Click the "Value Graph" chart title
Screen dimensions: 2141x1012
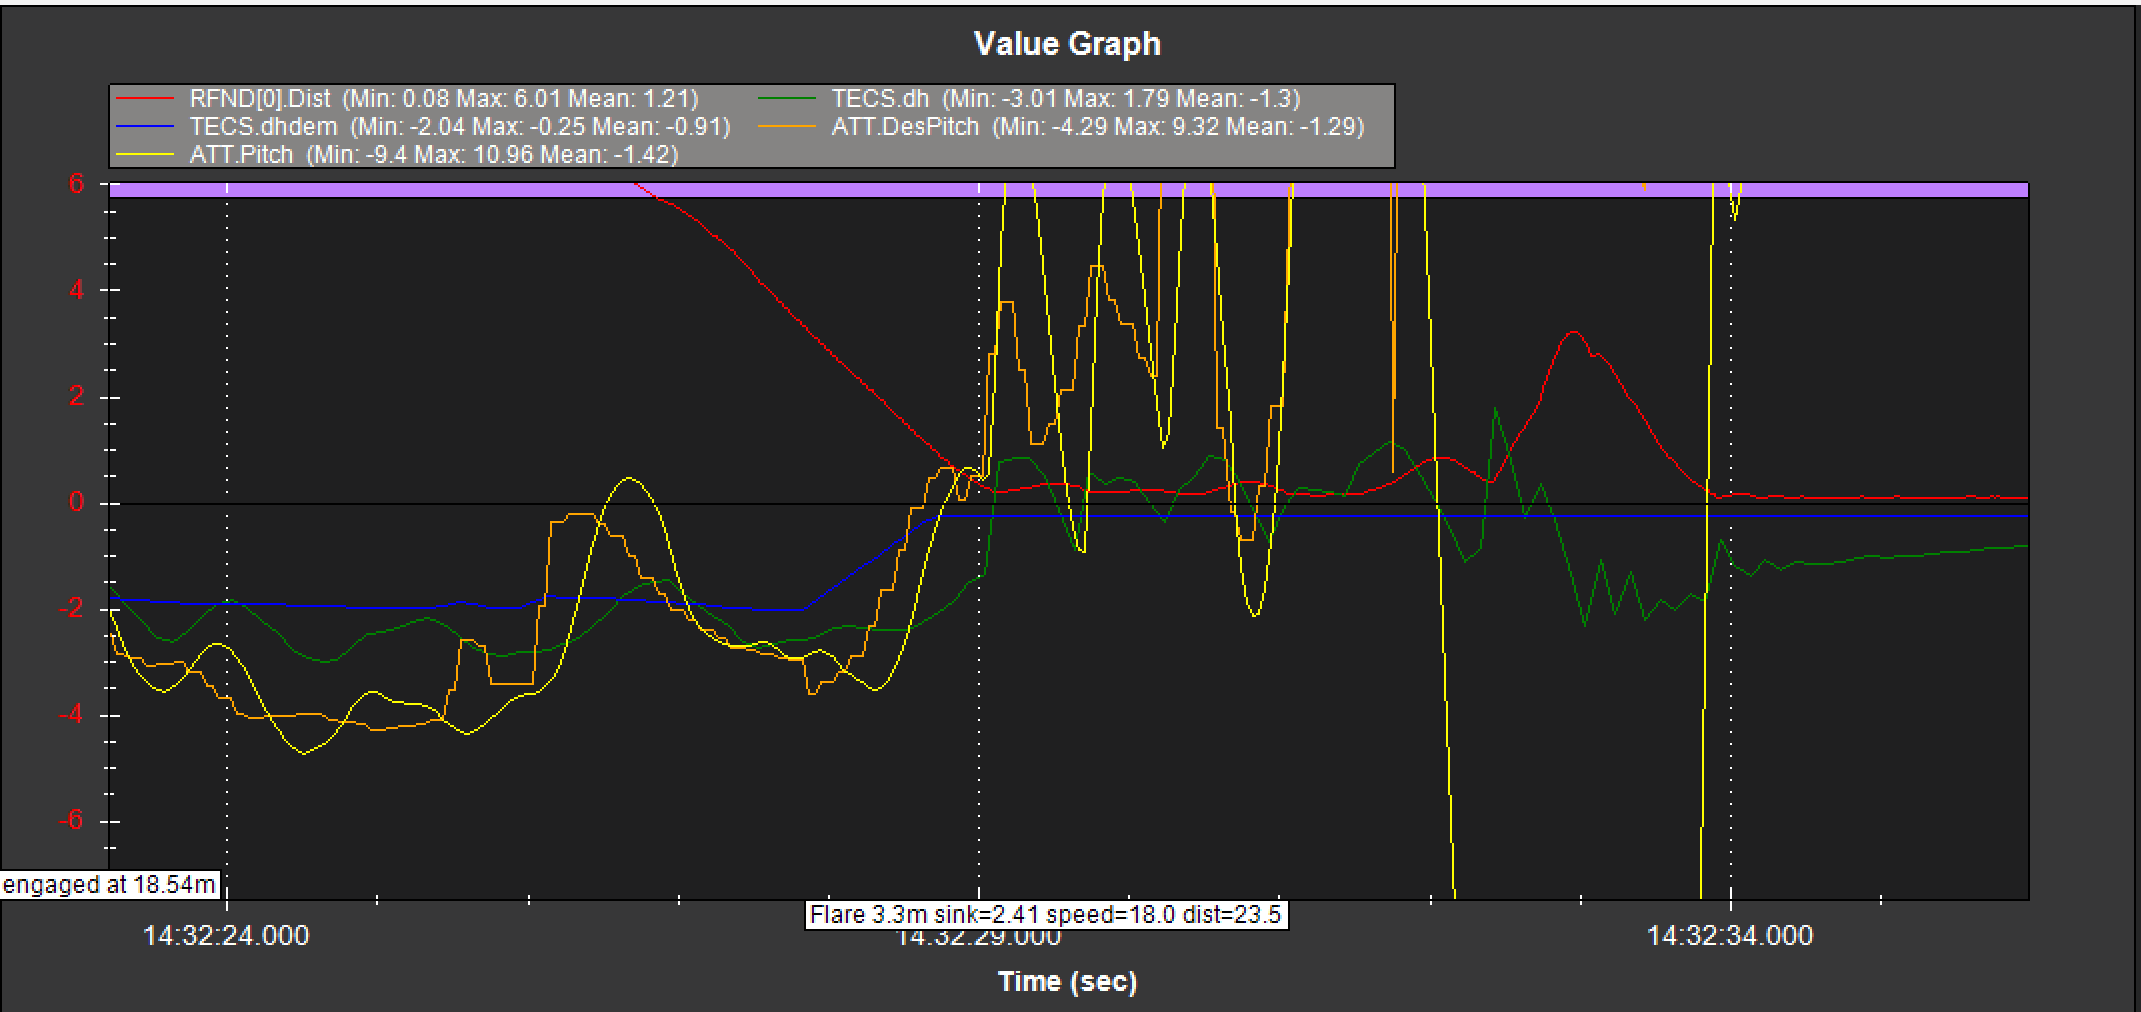[x=1067, y=44]
